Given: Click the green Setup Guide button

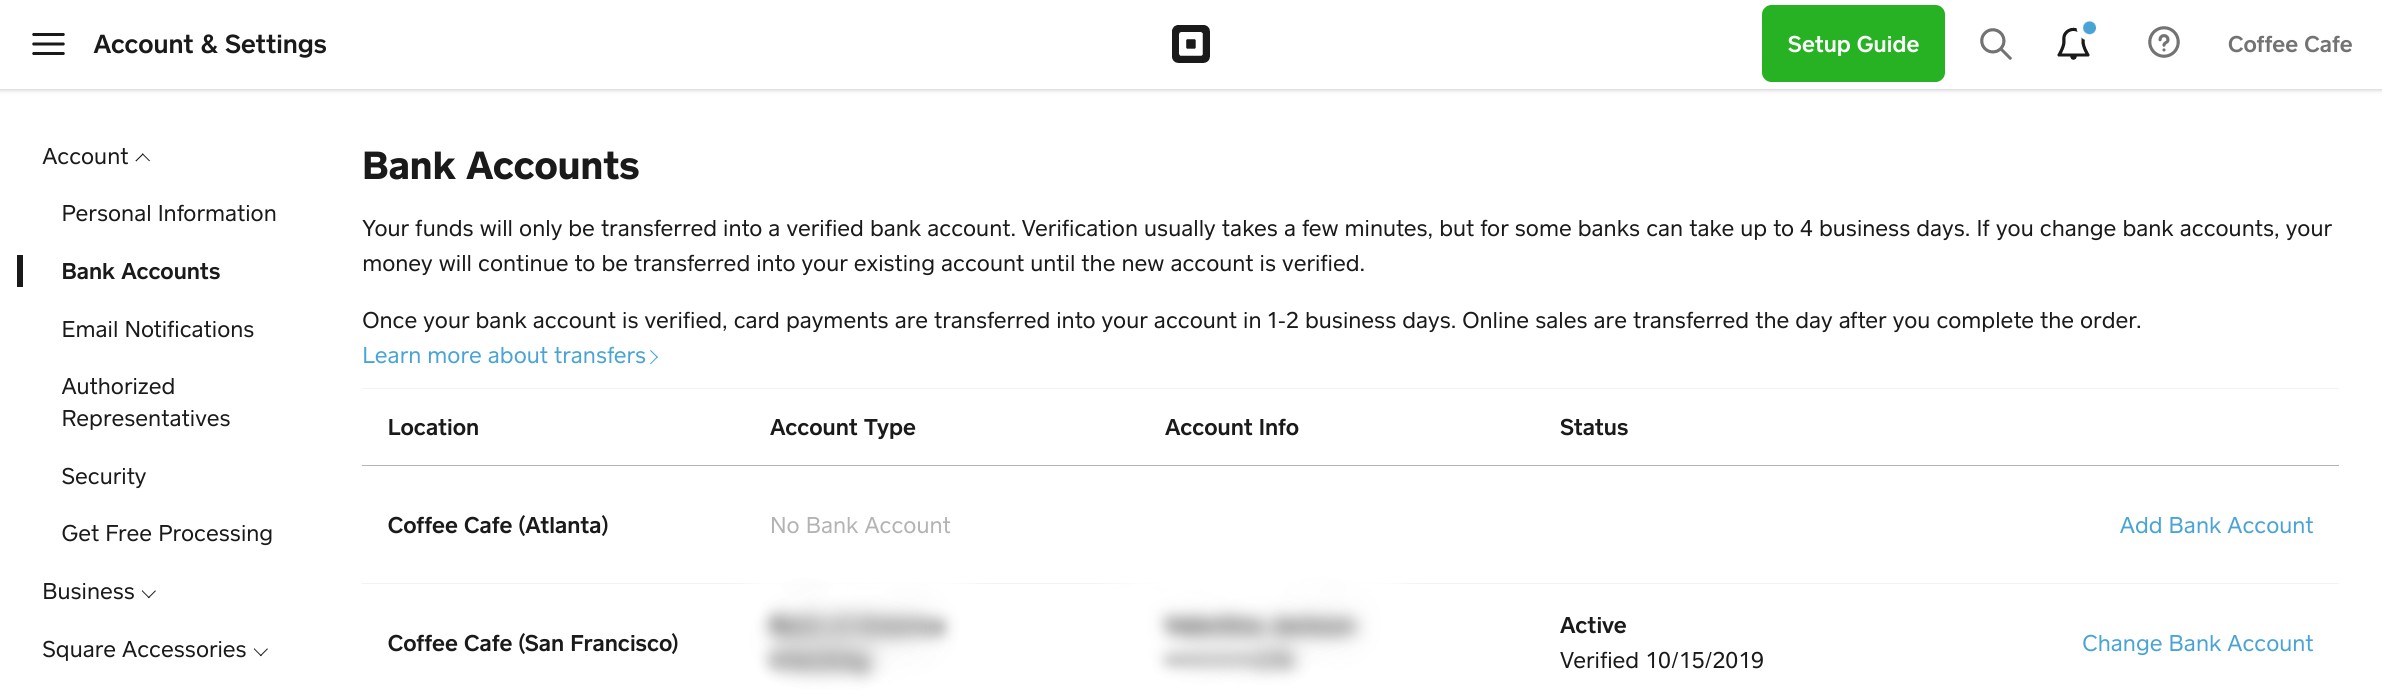Looking at the screenshot, I should click(x=1852, y=44).
